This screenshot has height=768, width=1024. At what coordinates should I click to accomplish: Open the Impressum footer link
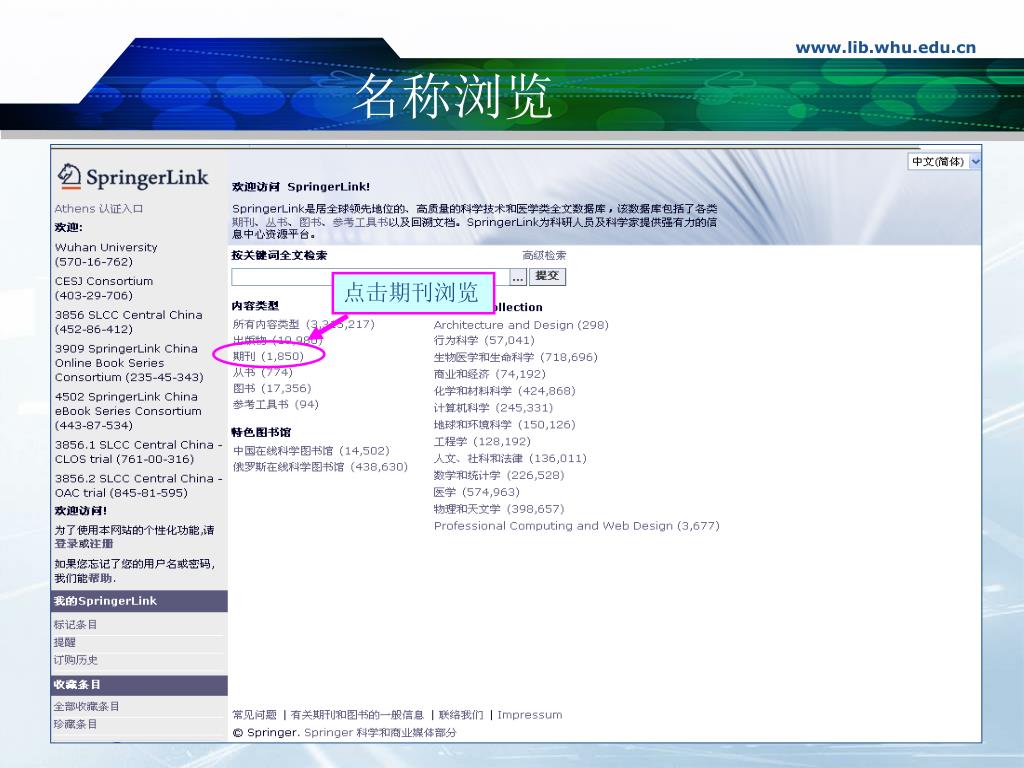click(530, 714)
